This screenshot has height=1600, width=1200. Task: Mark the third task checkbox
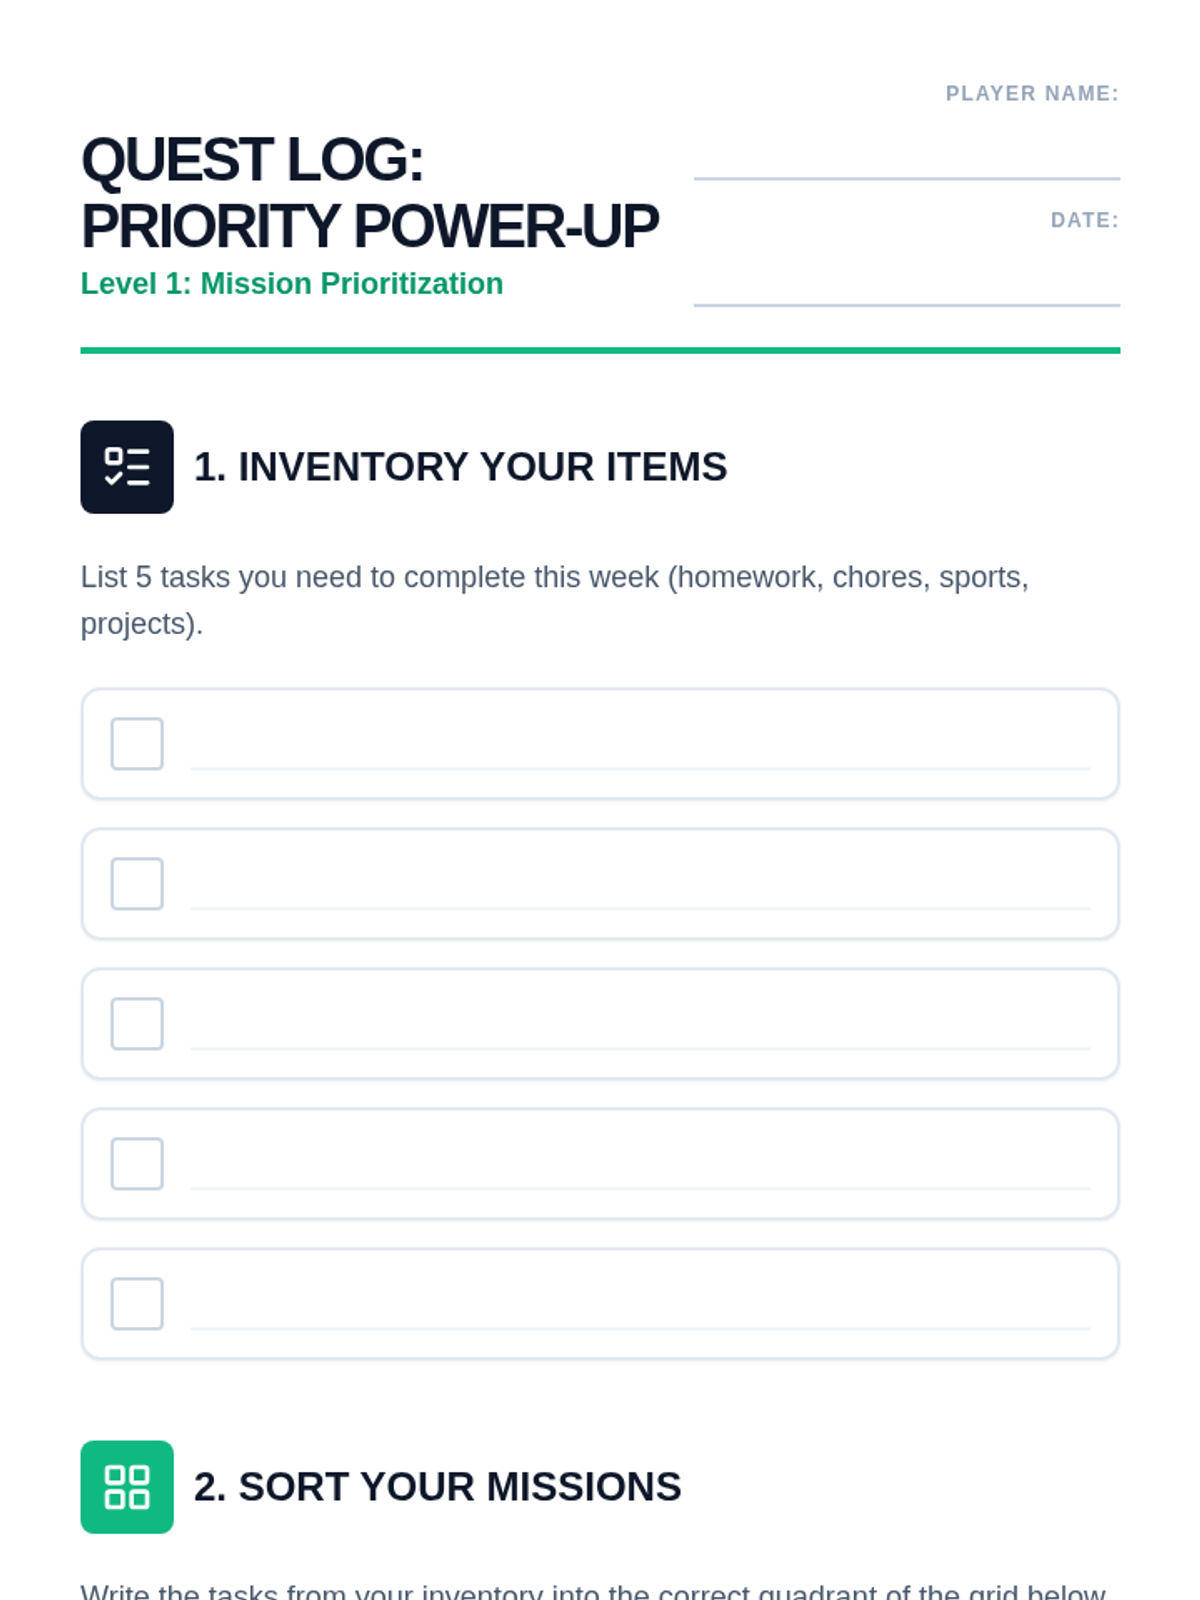(137, 1024)
